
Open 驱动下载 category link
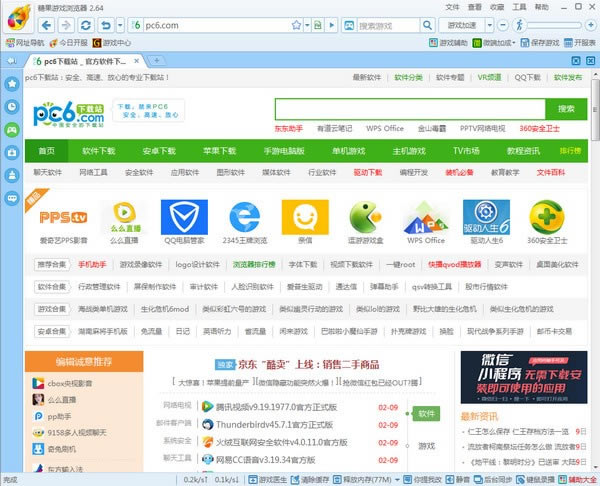coord(368,173)
